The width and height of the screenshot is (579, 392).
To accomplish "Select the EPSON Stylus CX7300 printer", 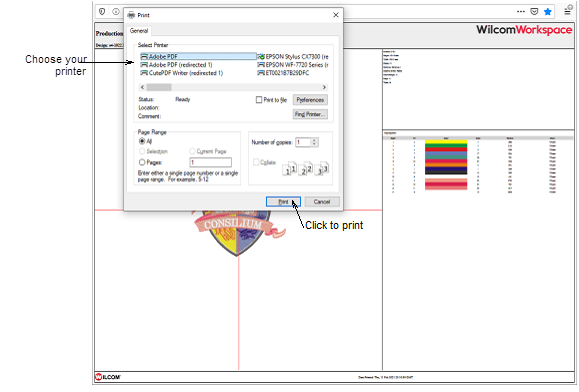I will point(293,56).
